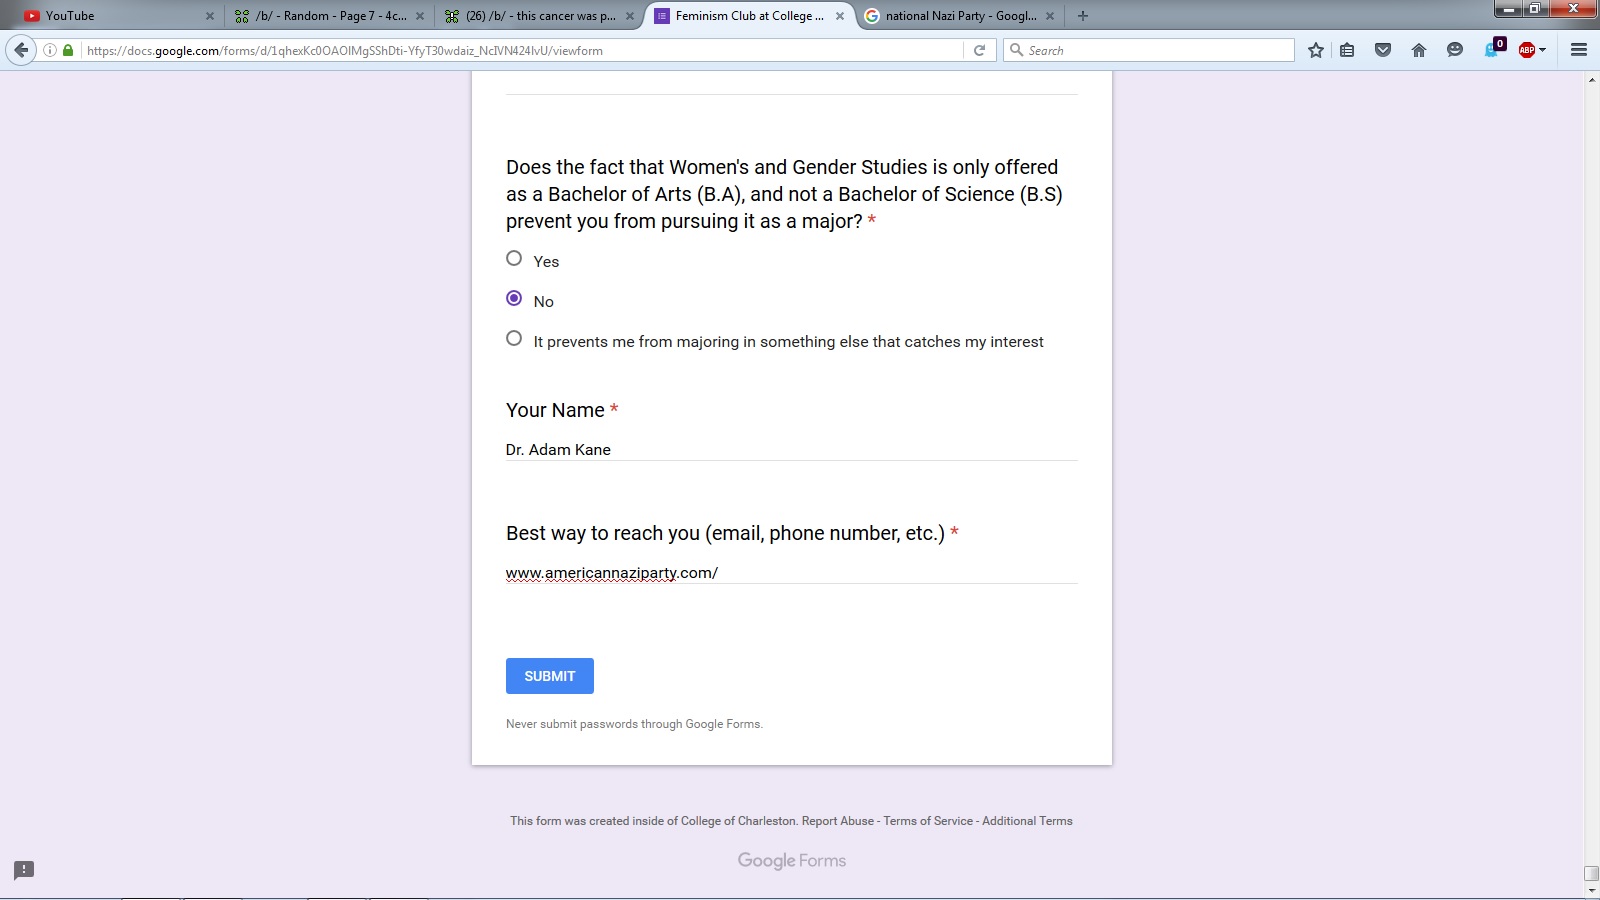
Task: Open the Report Abuse link
Action: (x=837, y=821)
